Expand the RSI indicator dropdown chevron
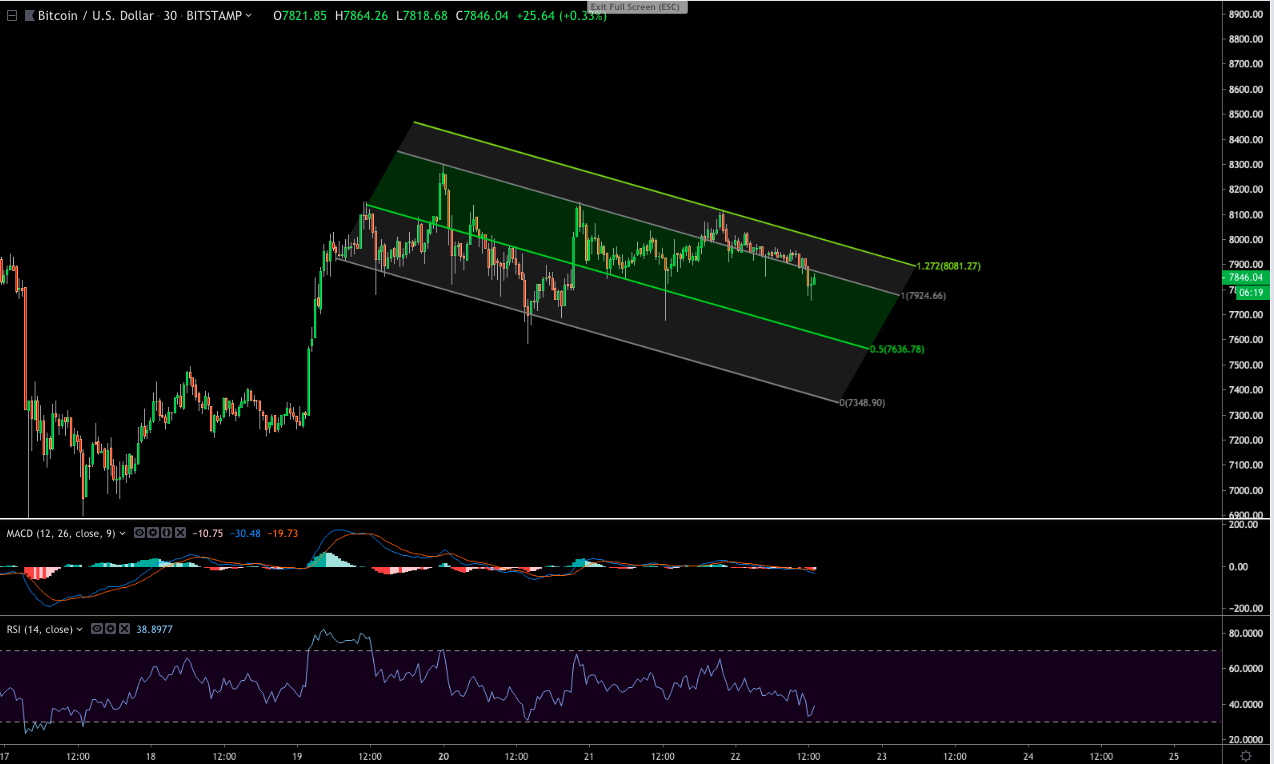 coord(81,629)
